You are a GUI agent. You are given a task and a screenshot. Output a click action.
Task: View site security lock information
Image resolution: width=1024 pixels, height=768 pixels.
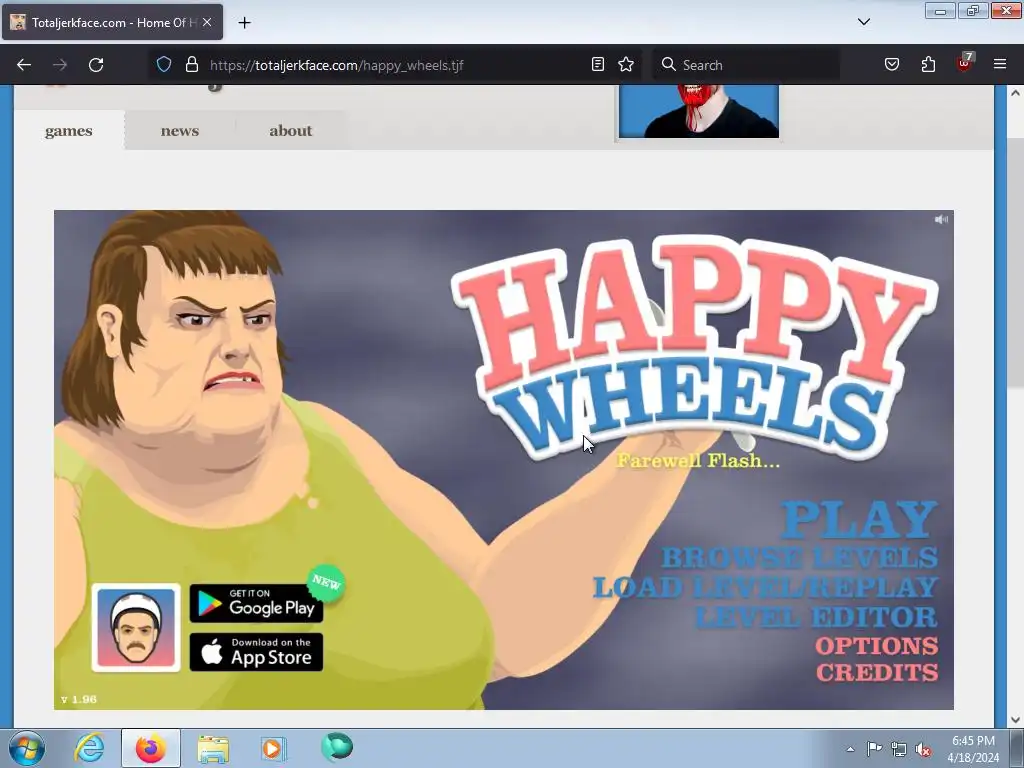(191, 65)
